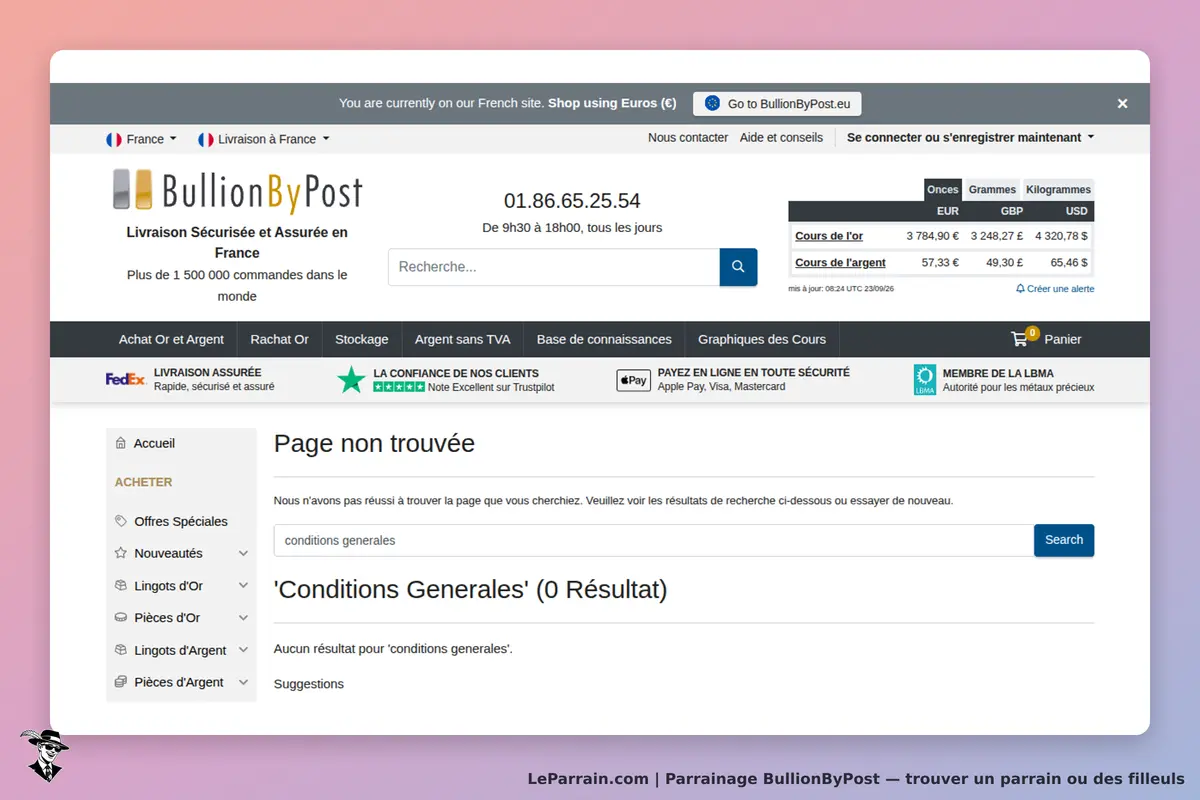Click the Suggestions text
This screenshot has width=1200, height=800.
[x=309, y=684]
